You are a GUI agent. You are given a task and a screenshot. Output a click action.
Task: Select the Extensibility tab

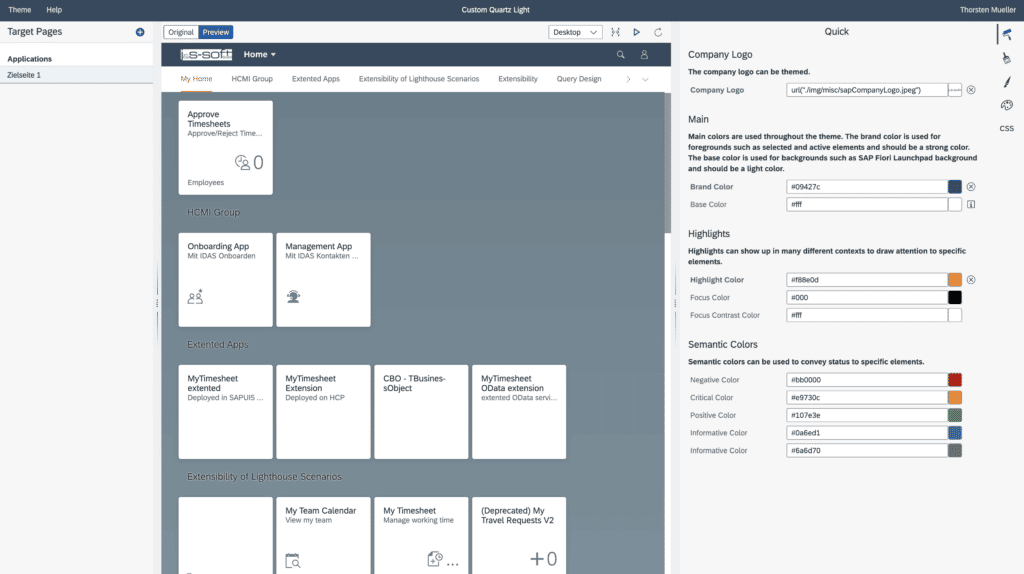pyautogui.click(x=518, y=79)
